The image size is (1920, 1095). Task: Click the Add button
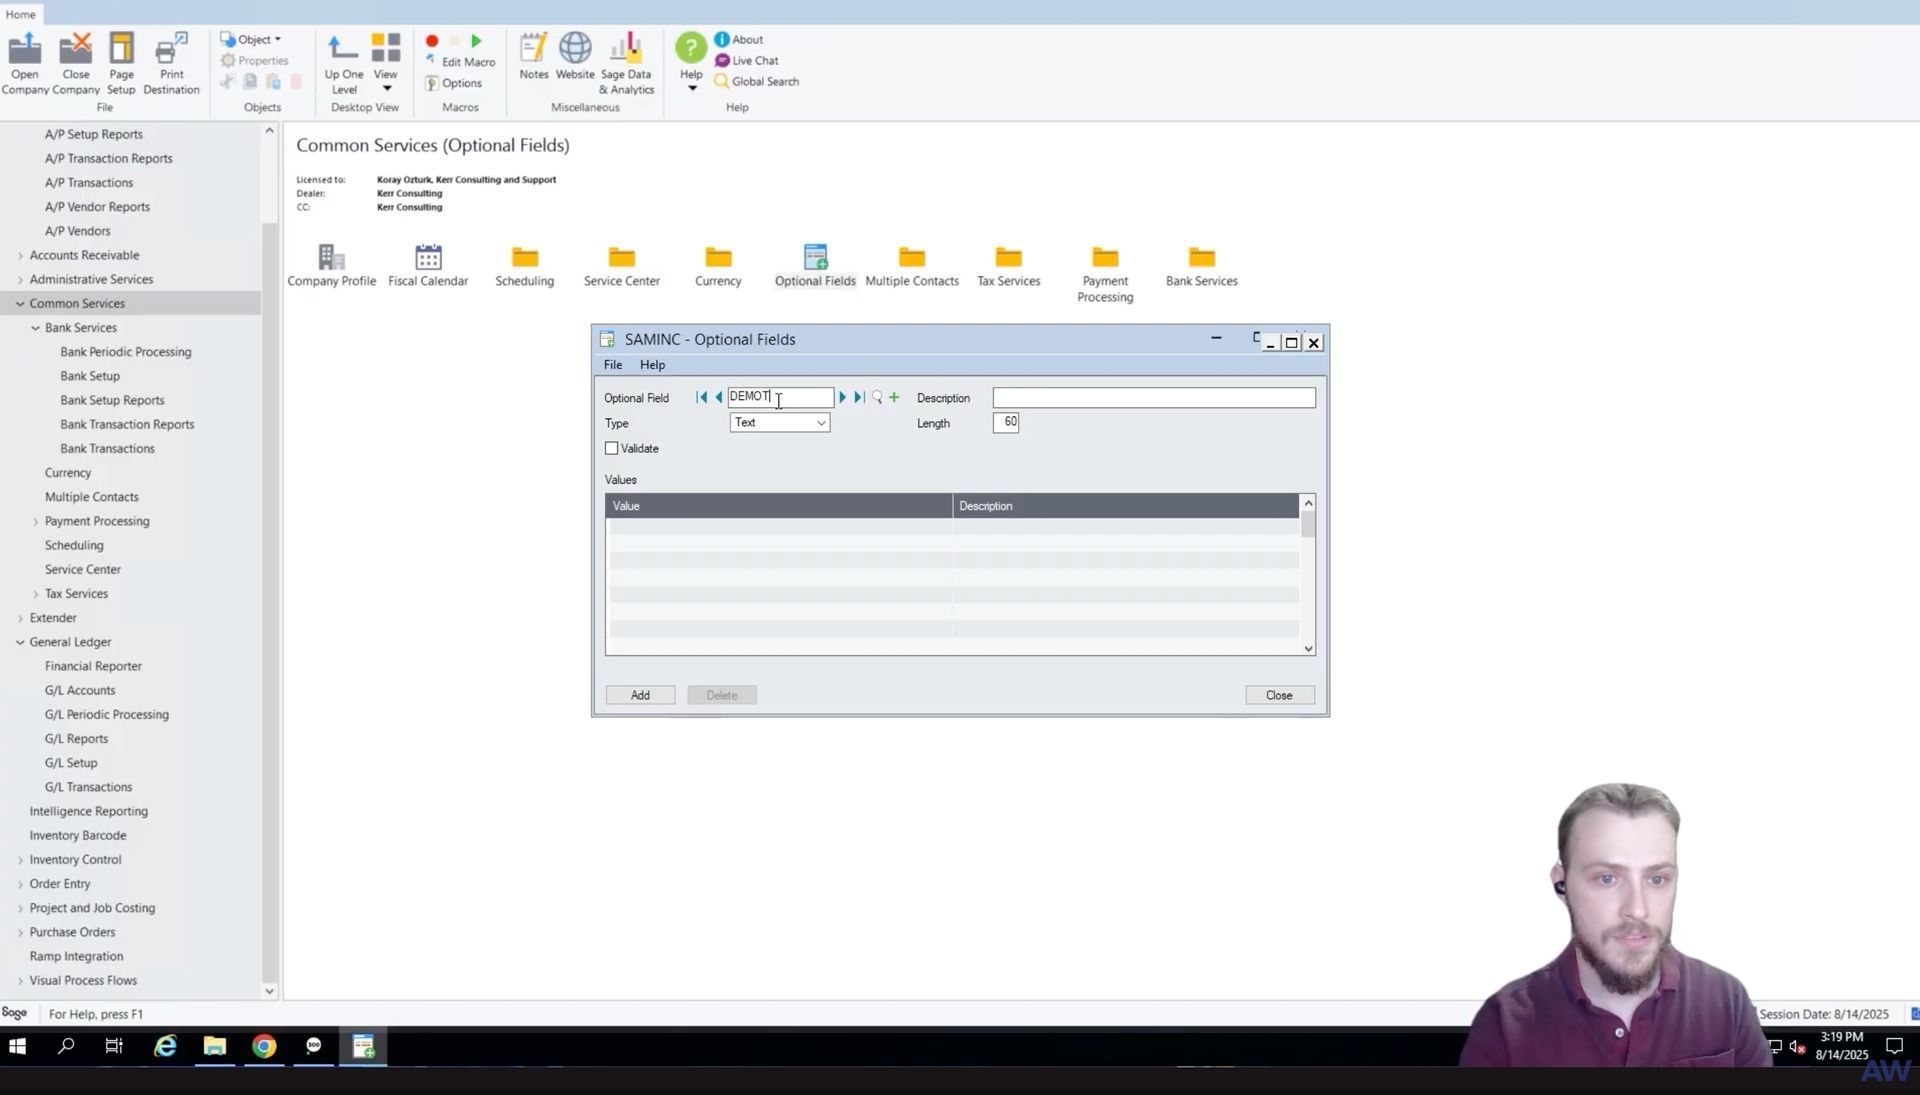[x=640, y=695]
